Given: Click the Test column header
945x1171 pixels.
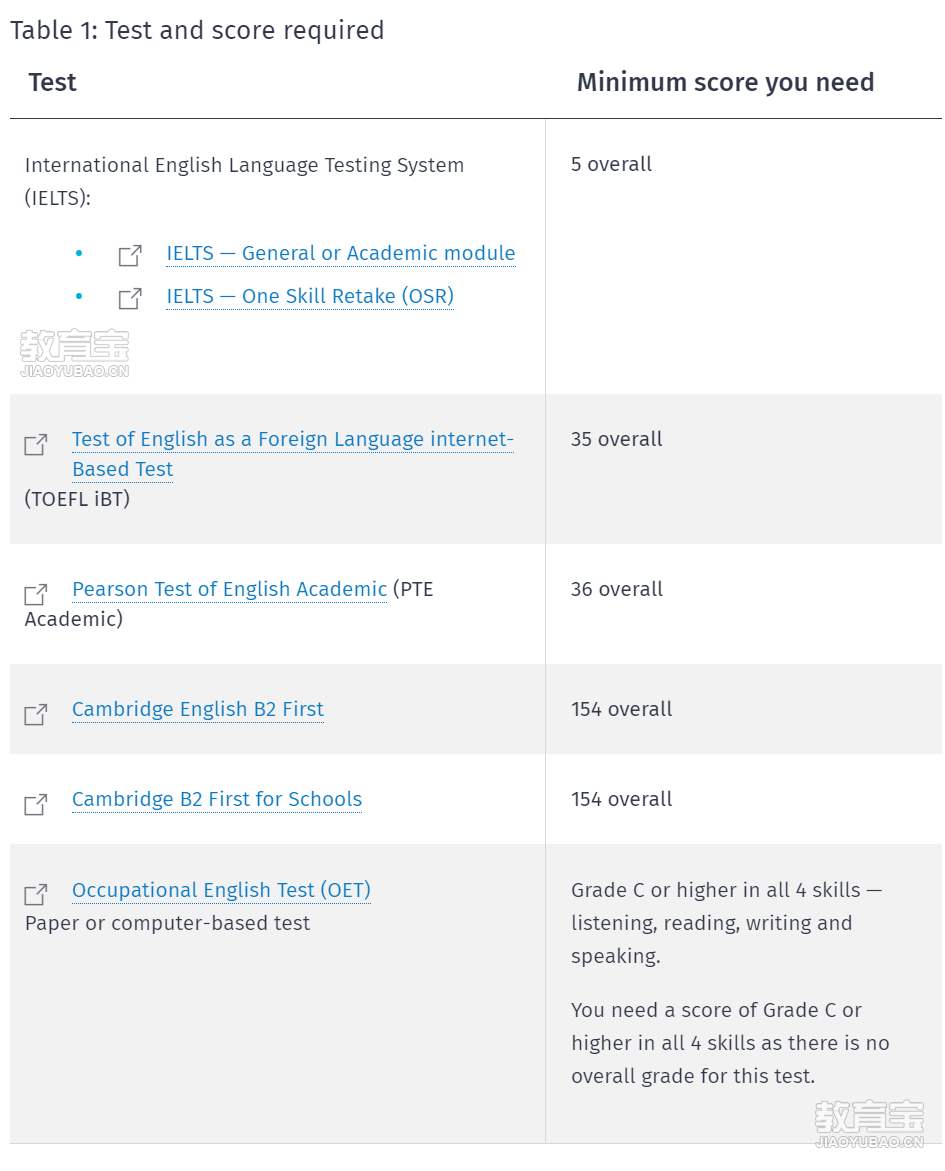Looking at the screenshot, I should coord(52,82).
